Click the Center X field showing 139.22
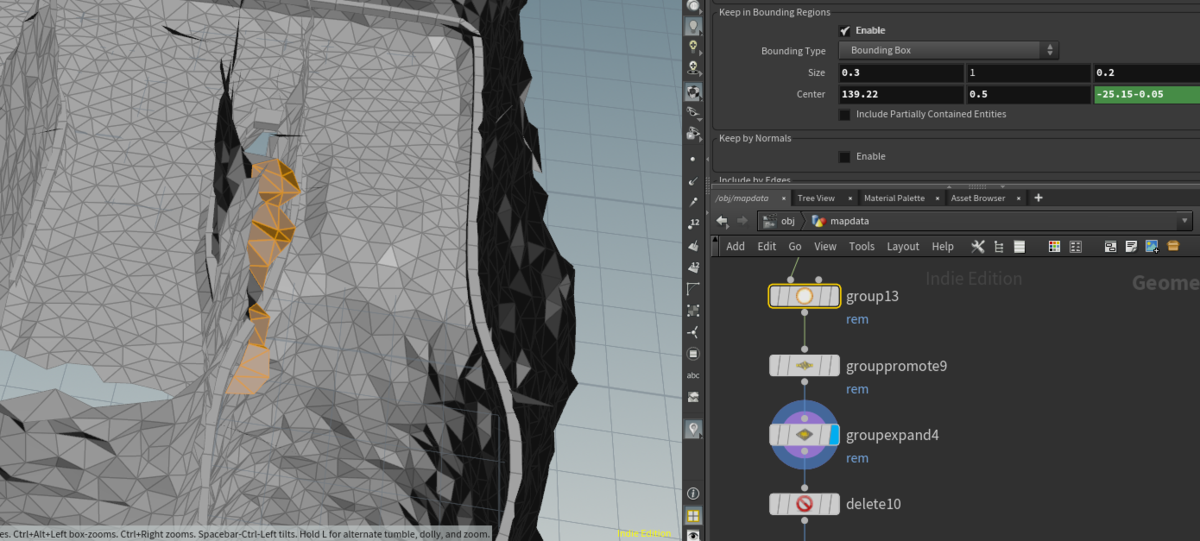 pos(900,94)
